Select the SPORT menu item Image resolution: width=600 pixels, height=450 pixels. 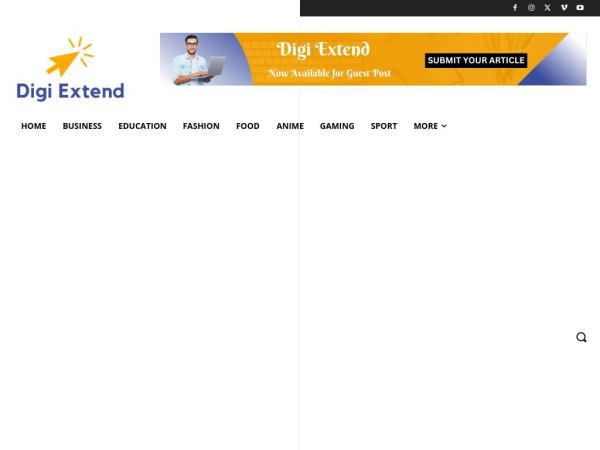(384, 126)
